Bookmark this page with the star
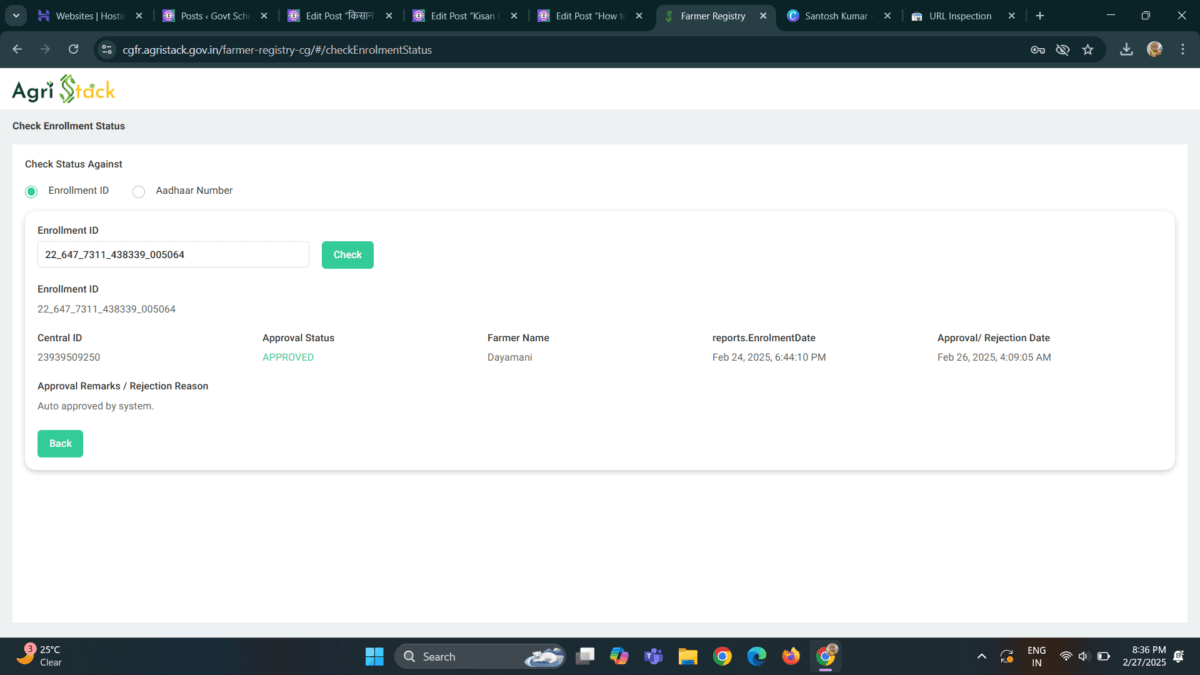 coord(1088,49)
